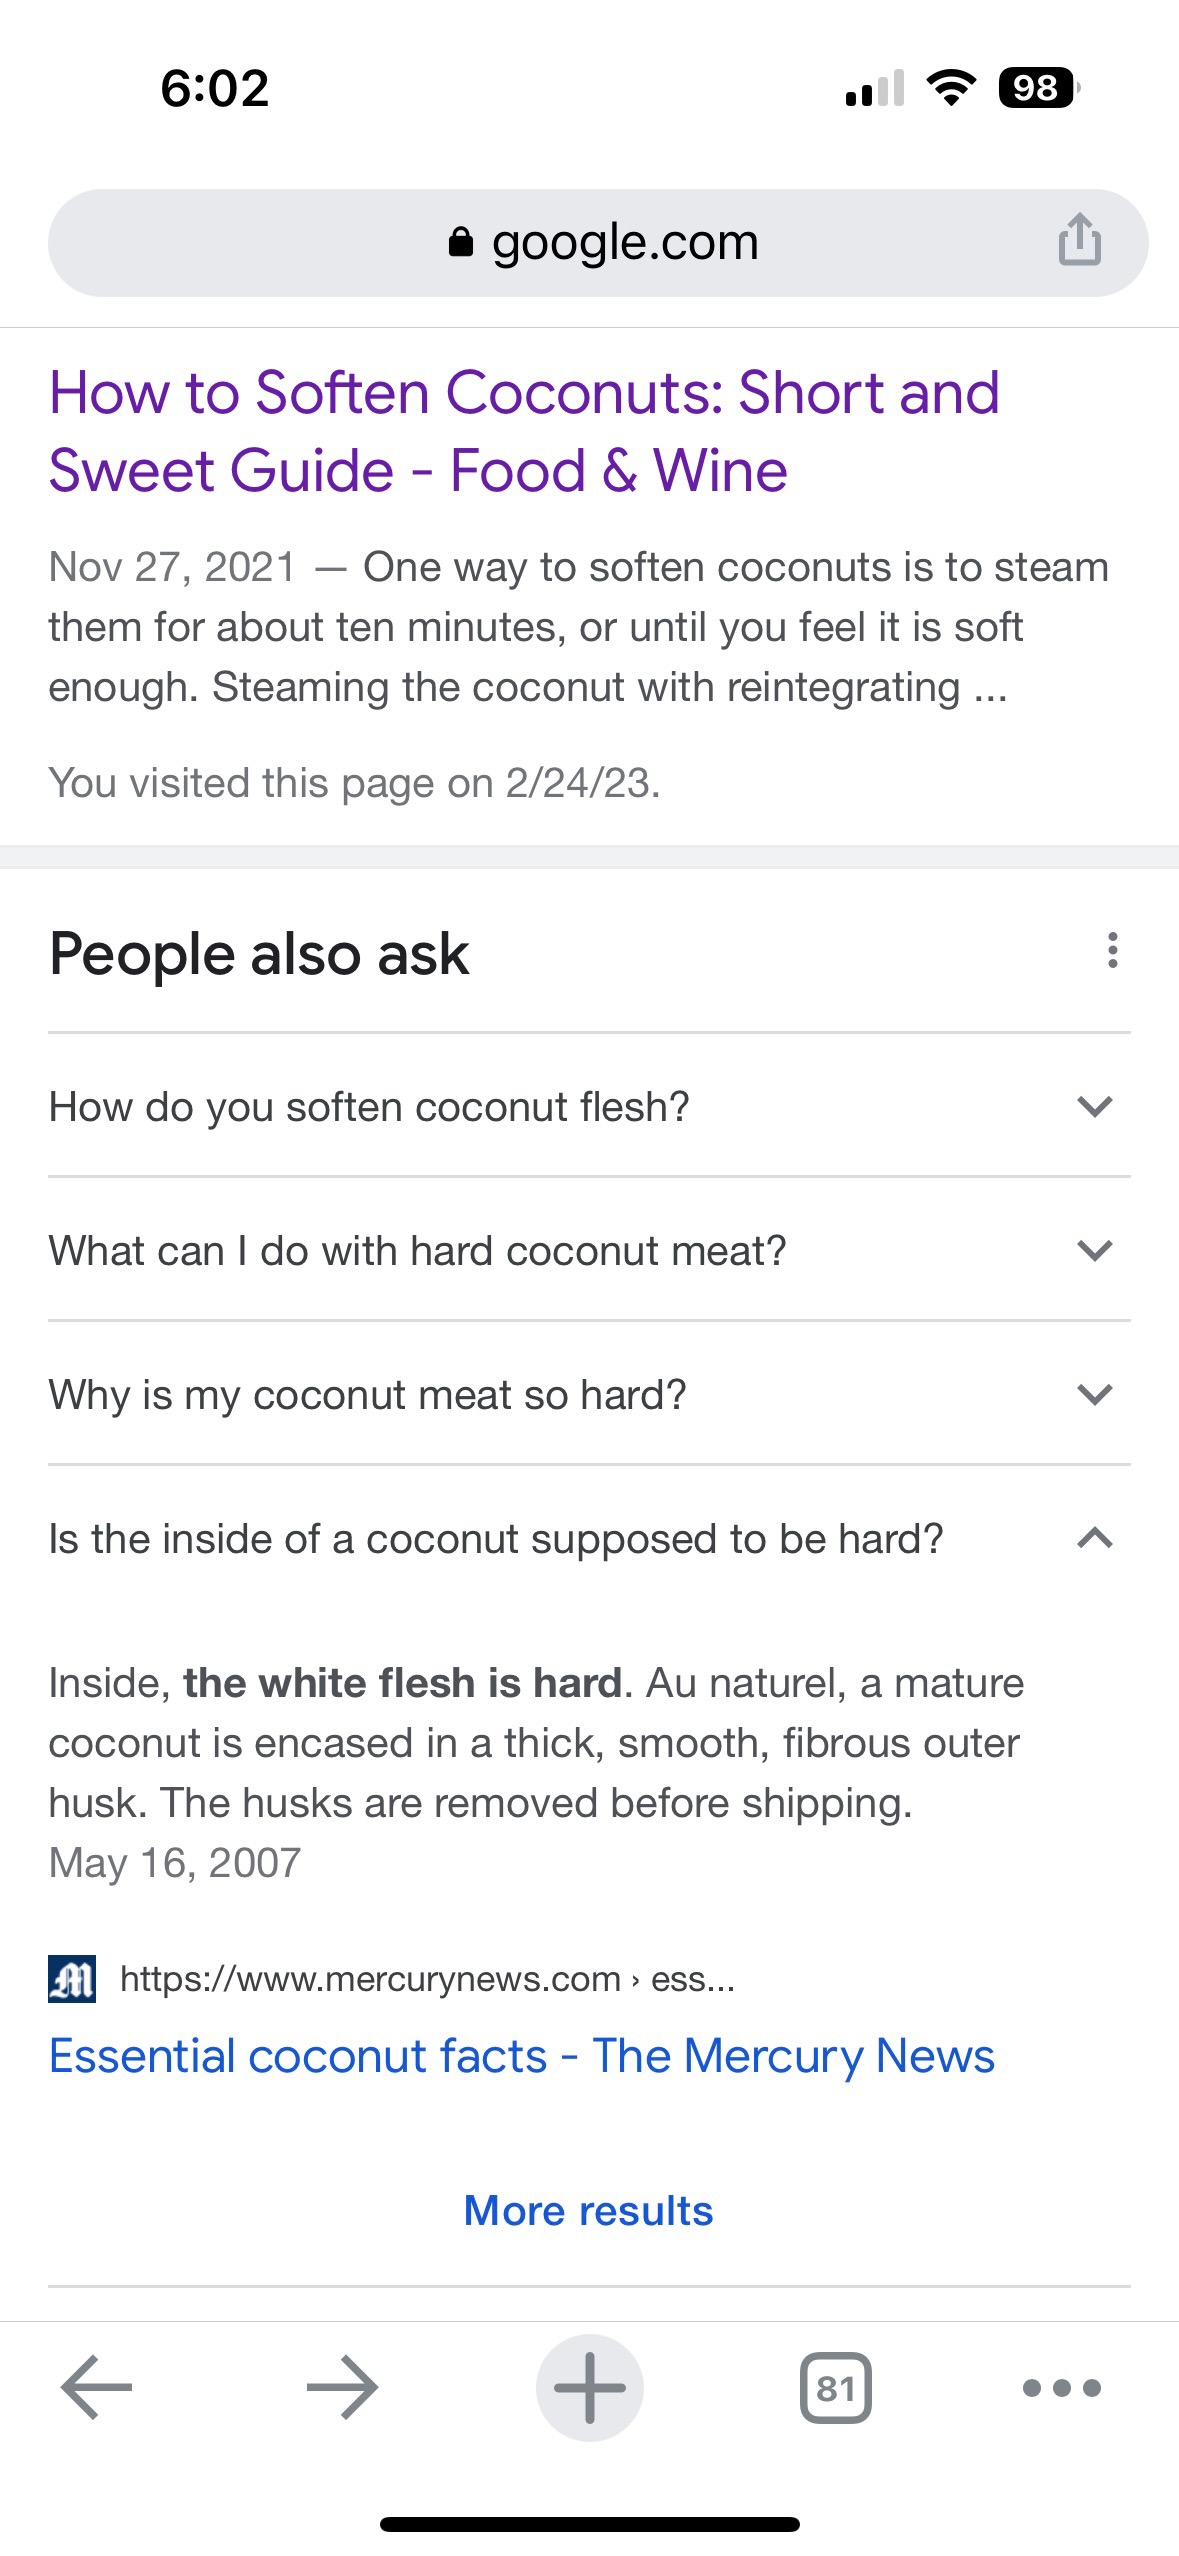Go forward with the right arrow
Image resolution: width=1179 pixels, height=2556 pixels.
pos(342,2387)
